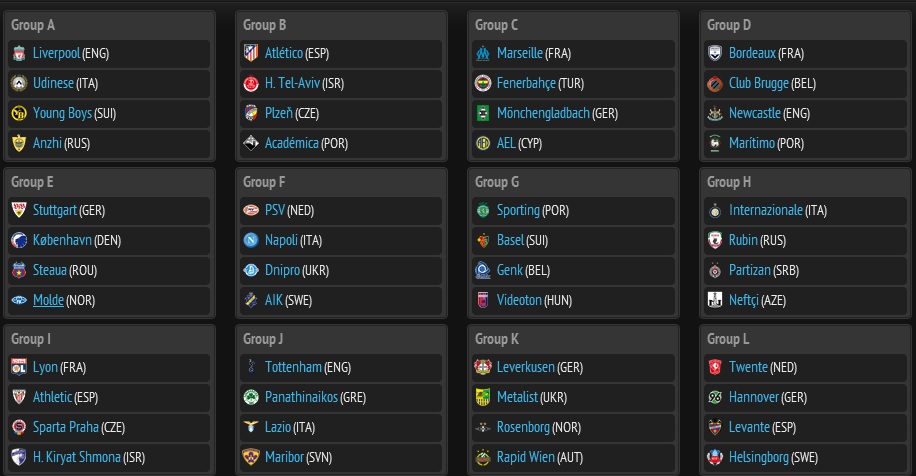Click the Hannover 96 logo icon
The image size is (916, 476).
pos(714,398)
